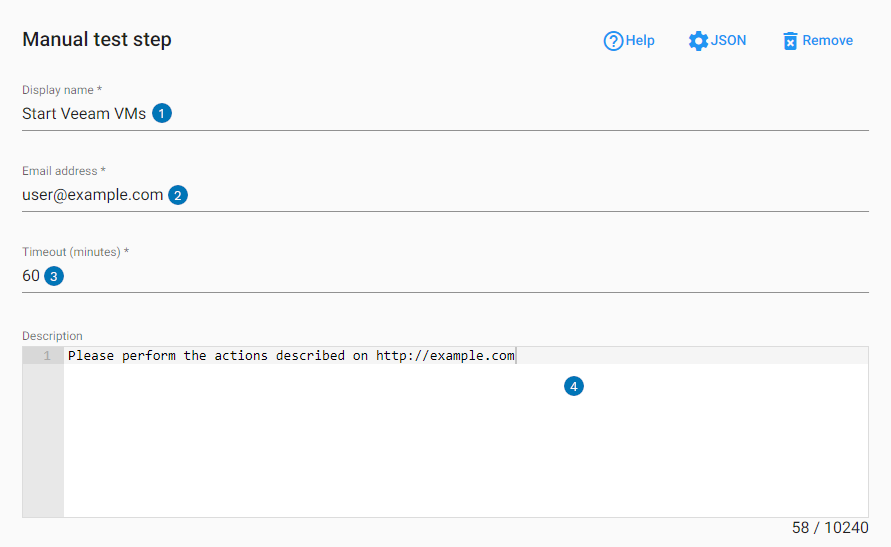Click badge 1 beside Start Veeam VMs

pyautogui.click(x=162, y=113)
